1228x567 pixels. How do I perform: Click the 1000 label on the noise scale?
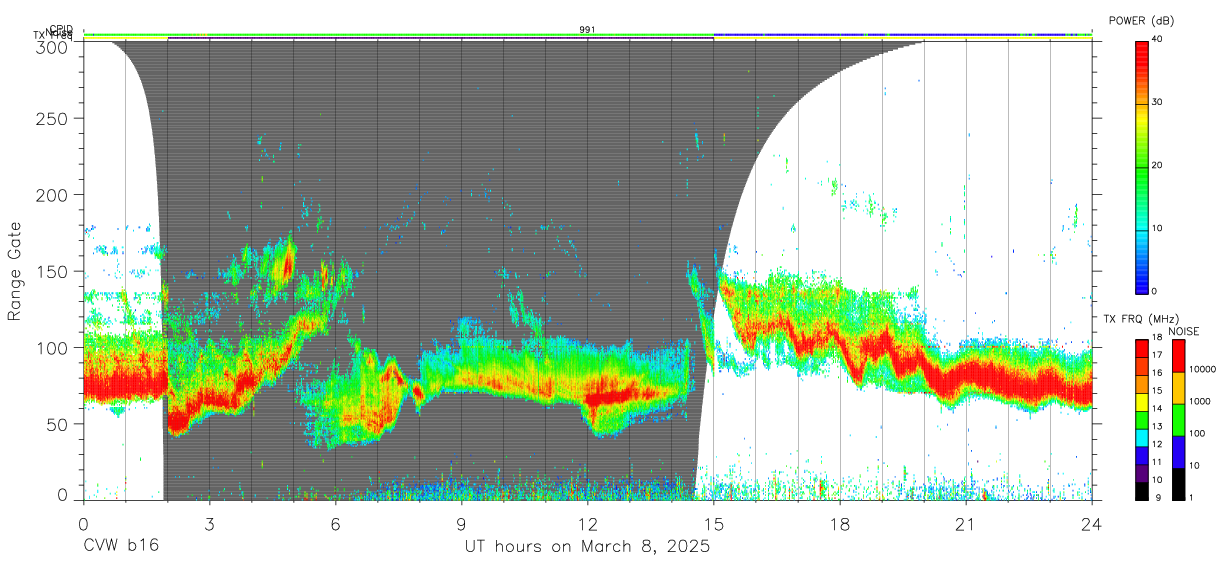(1200, 401)
